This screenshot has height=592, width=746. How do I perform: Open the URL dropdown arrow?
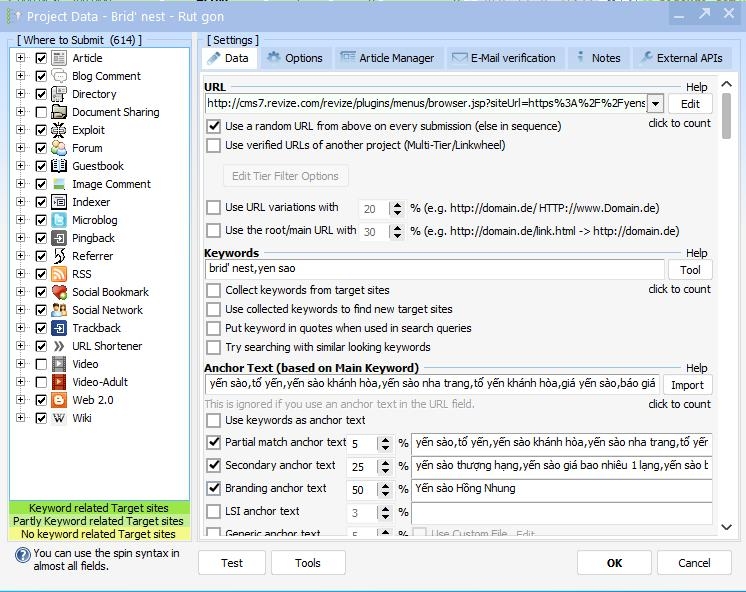tap(655, 104)
